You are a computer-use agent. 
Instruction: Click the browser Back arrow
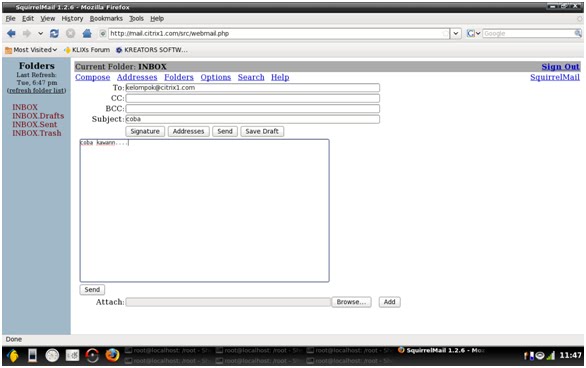point(11,34)
